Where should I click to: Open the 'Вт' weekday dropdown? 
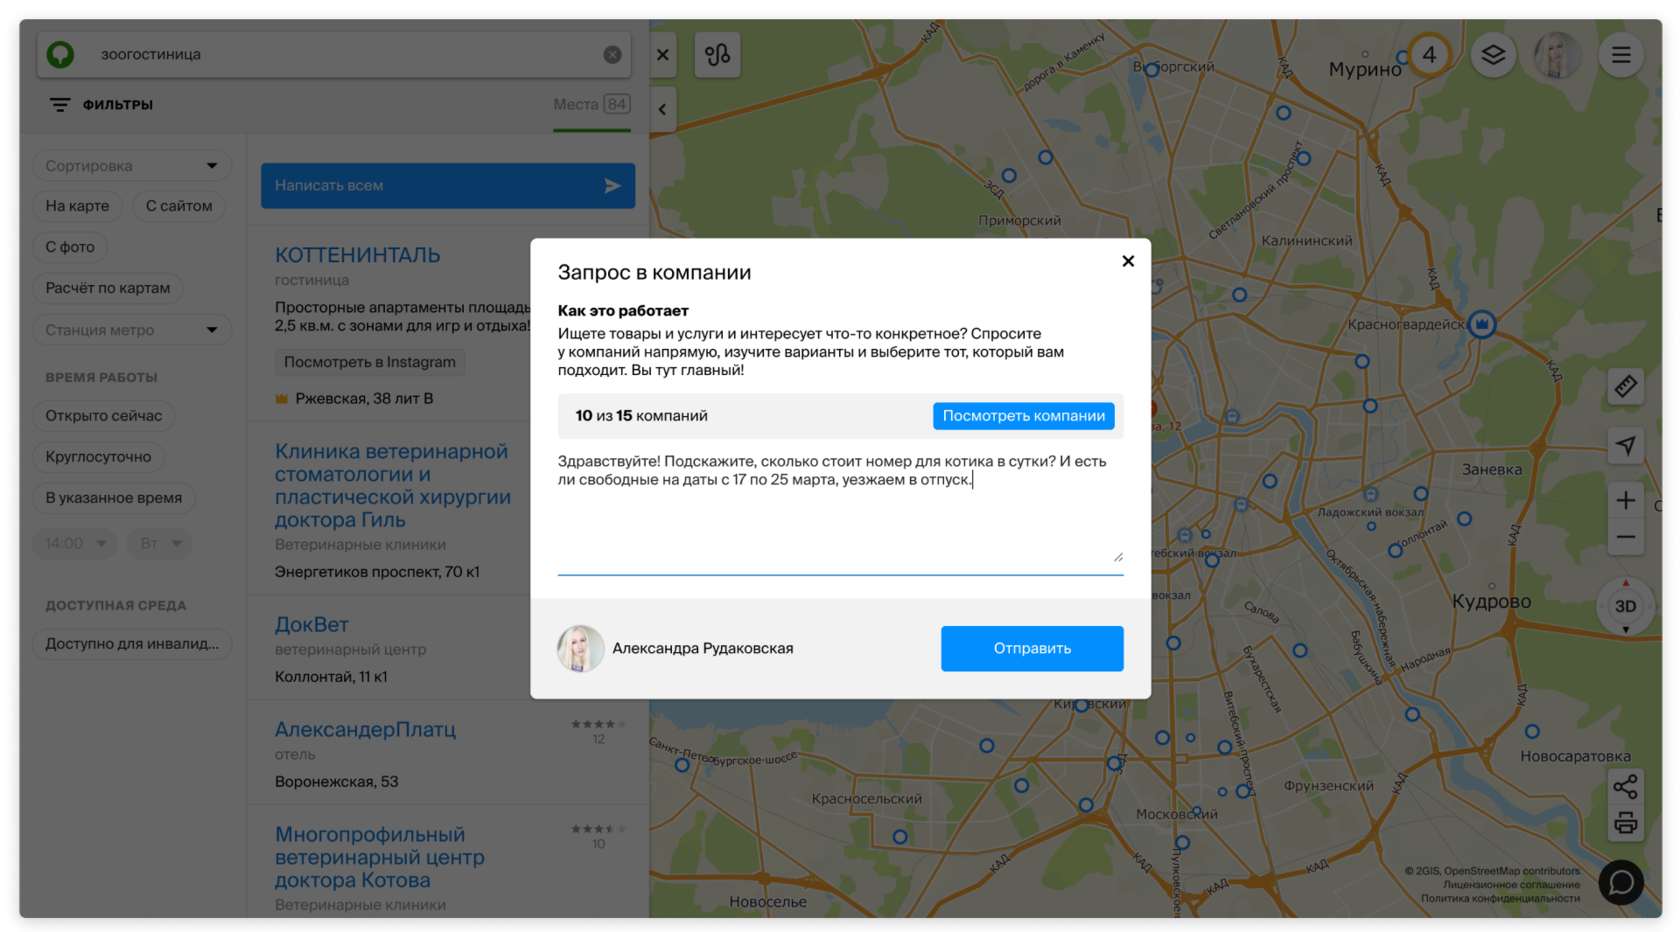[160, 543]
